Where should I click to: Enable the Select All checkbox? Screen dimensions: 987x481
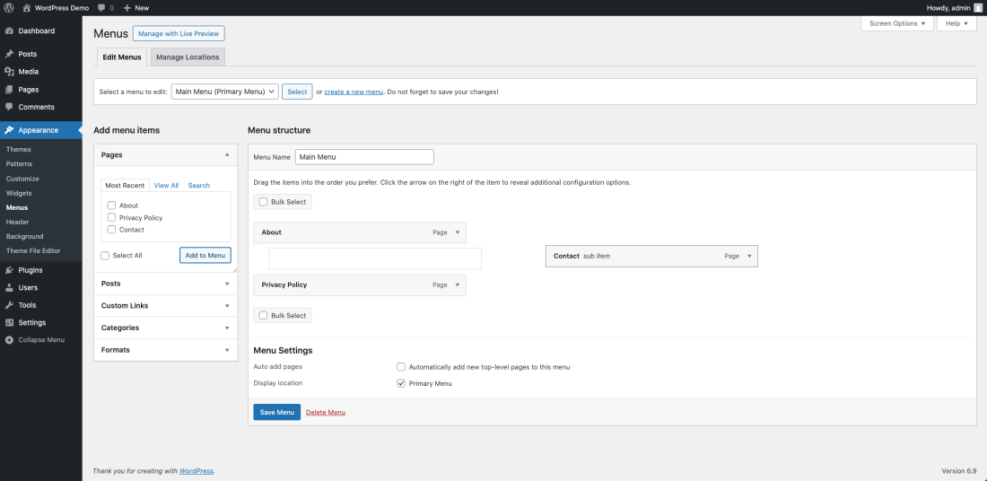coord(105,256)
